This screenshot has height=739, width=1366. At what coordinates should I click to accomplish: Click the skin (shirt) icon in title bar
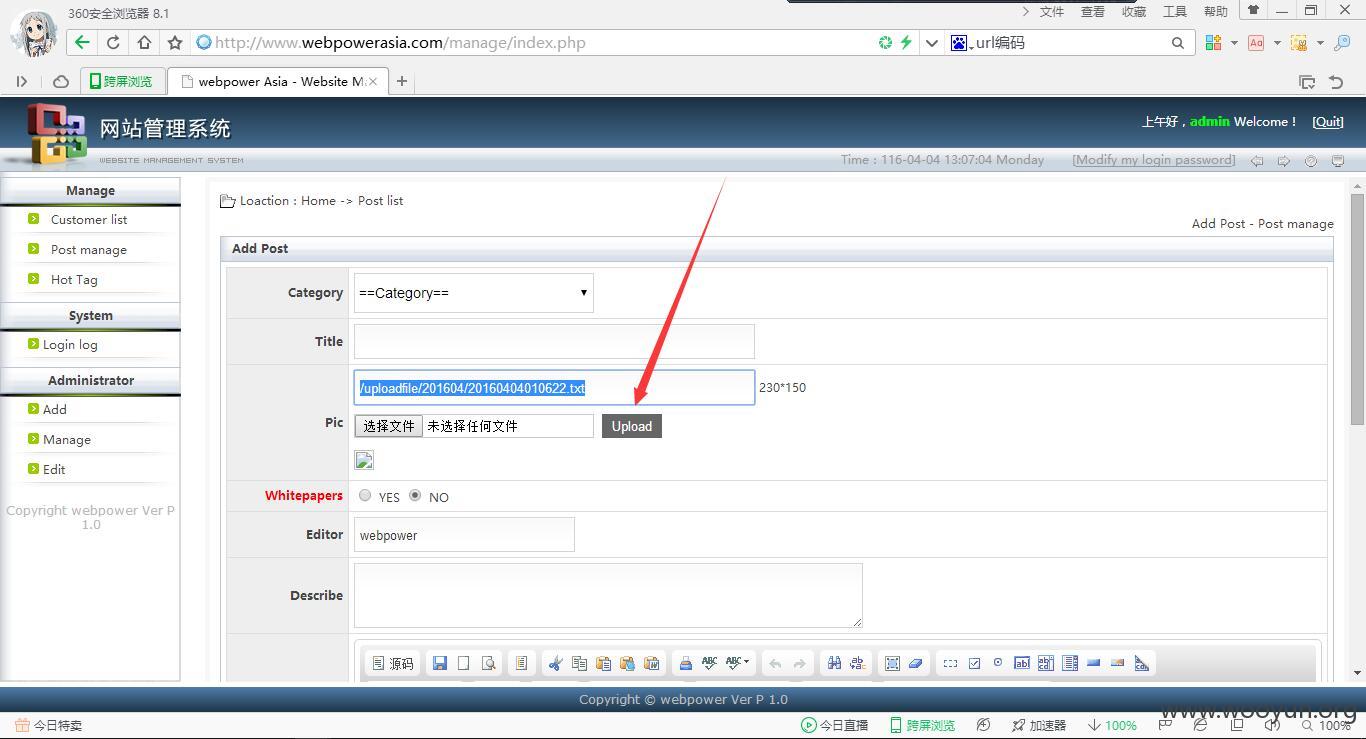click(1252, 10)
